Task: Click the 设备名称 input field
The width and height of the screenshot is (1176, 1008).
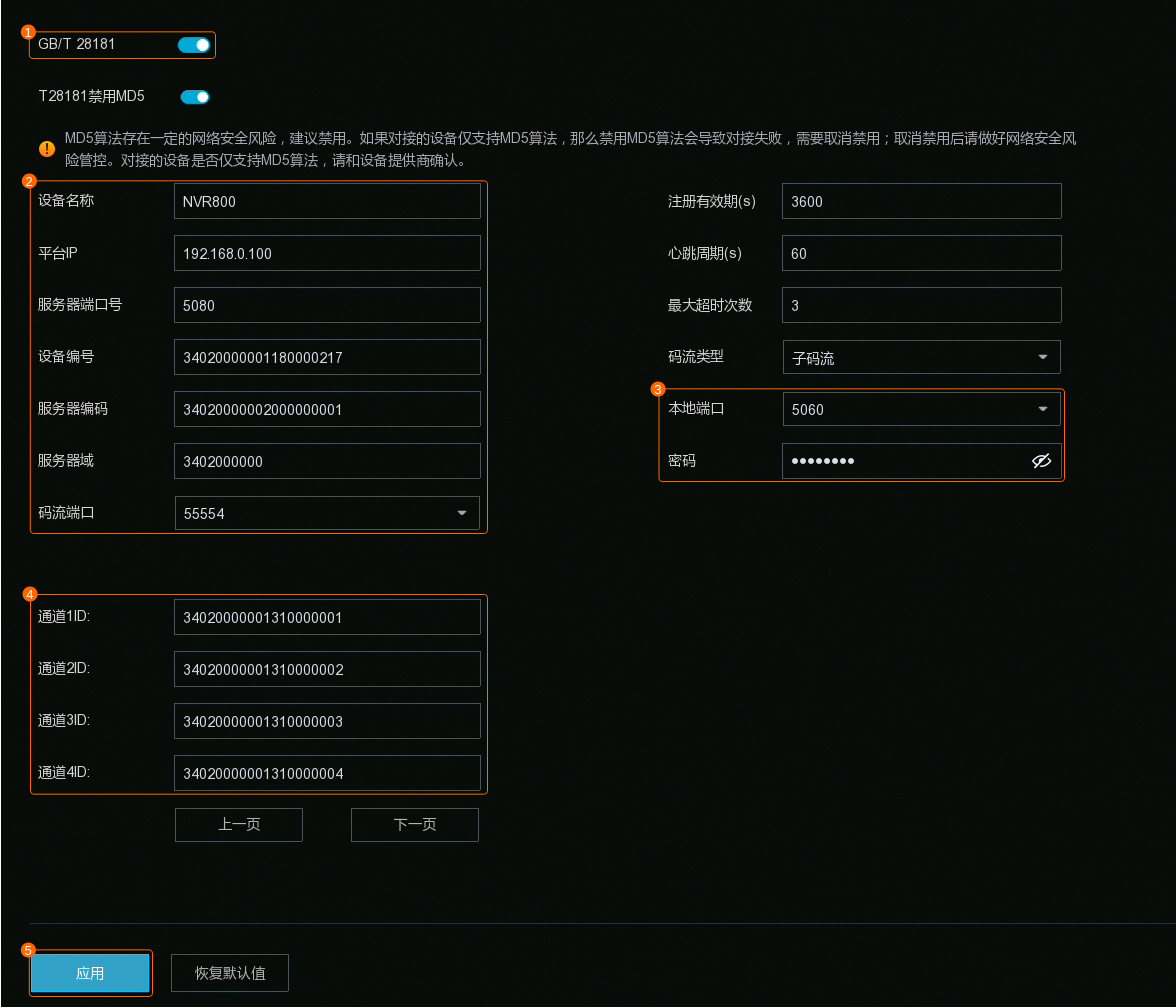Action: (327, 201)
